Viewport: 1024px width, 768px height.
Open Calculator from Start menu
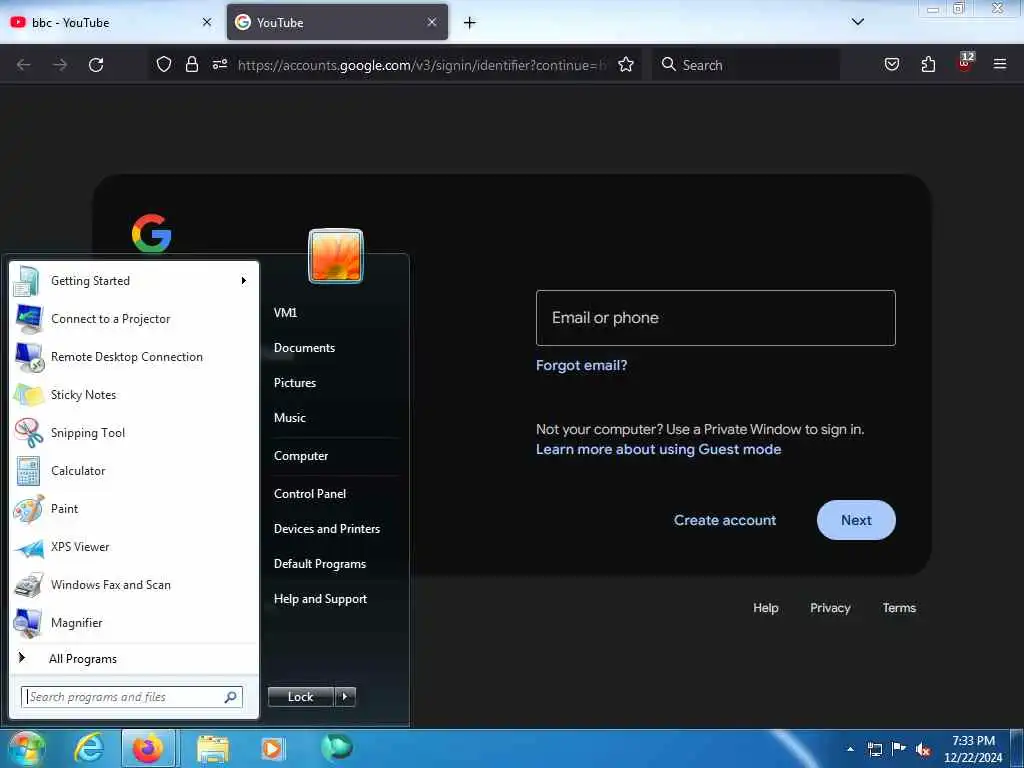pos(134,471)
